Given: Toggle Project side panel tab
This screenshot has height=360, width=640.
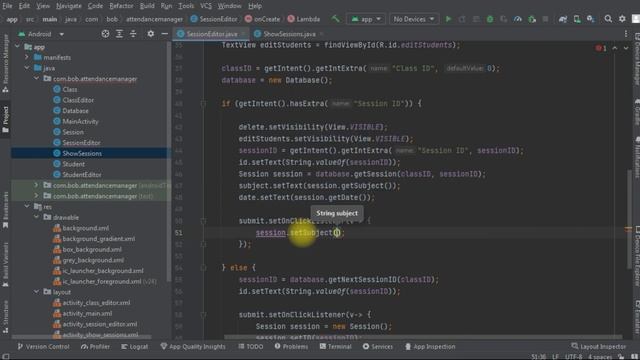Looking at the screenshot, I should (5, 120).
